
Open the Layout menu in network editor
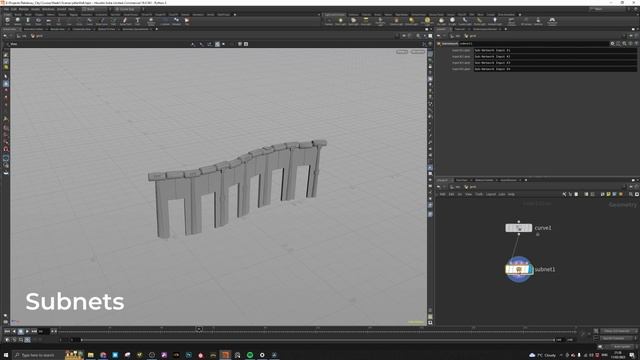(x=491, y=194)
